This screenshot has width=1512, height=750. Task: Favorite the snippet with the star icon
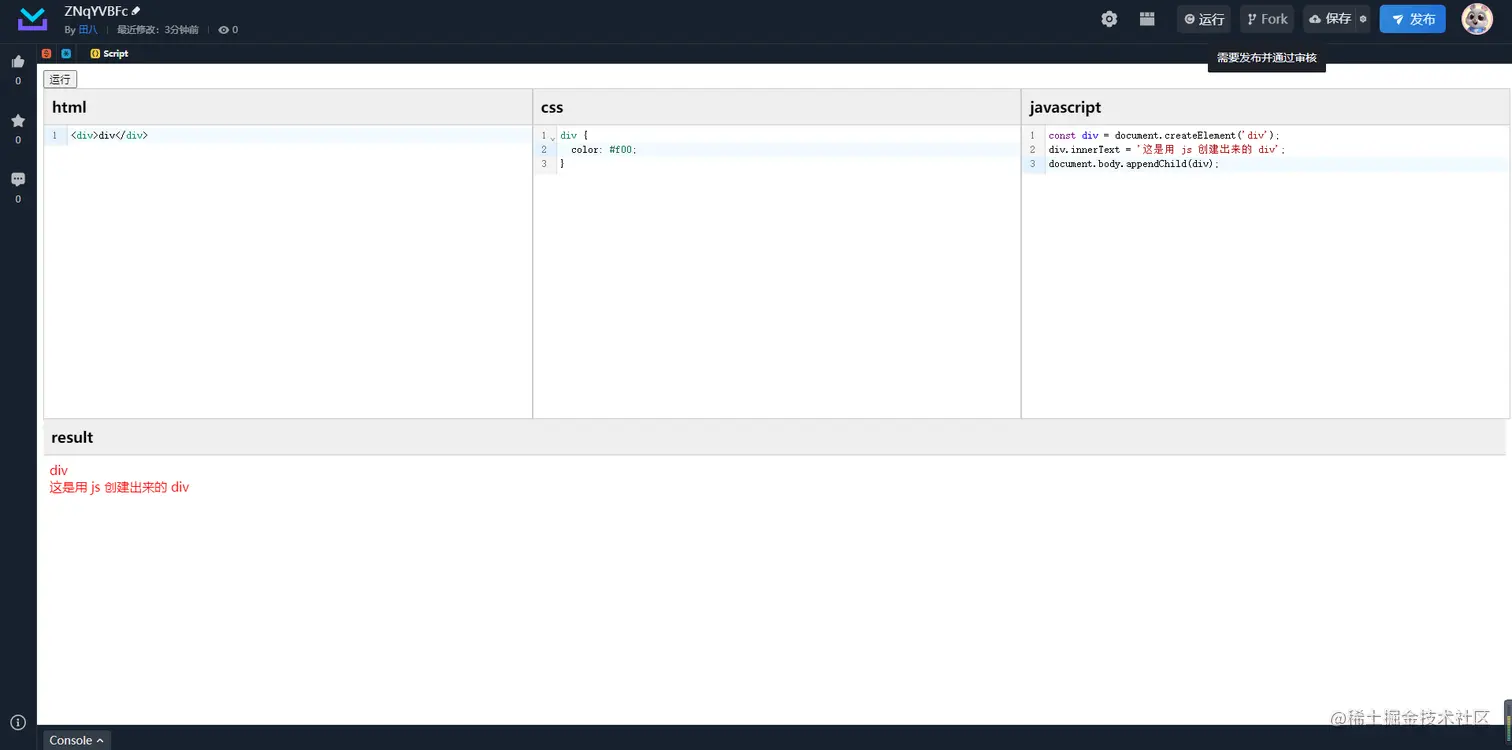(x=18, y=121)
